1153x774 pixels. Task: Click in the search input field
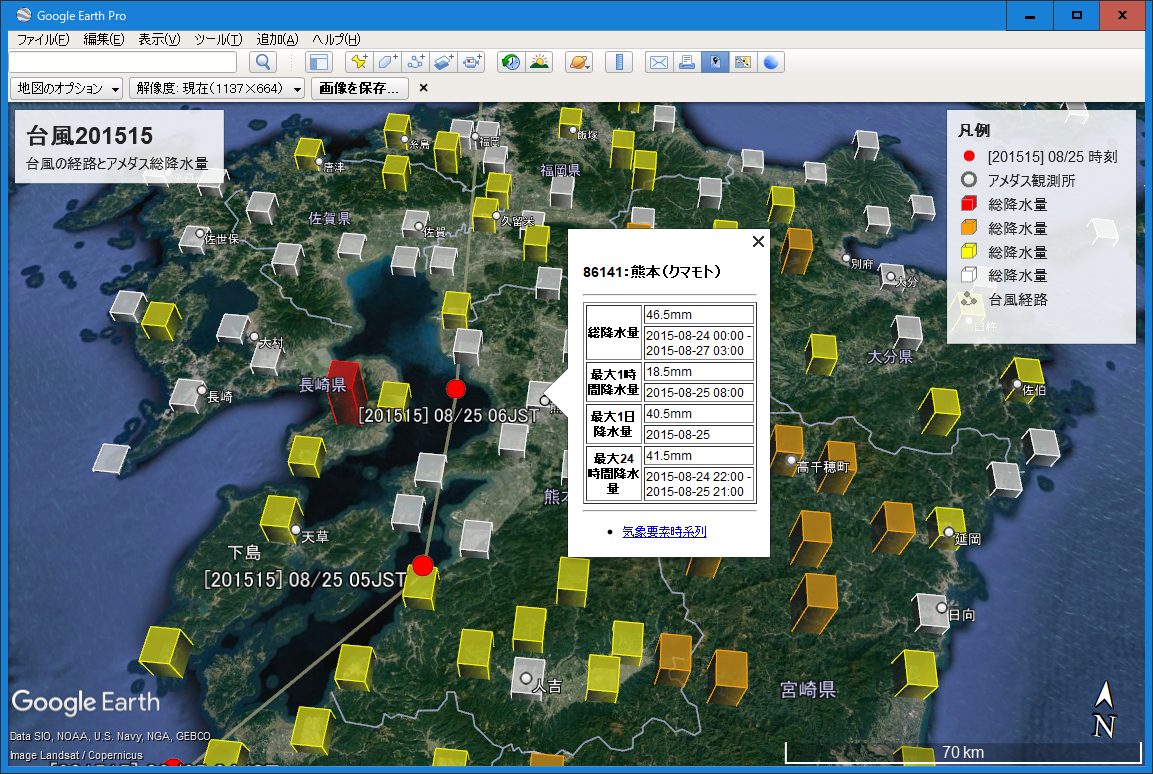tap(123, 62)
